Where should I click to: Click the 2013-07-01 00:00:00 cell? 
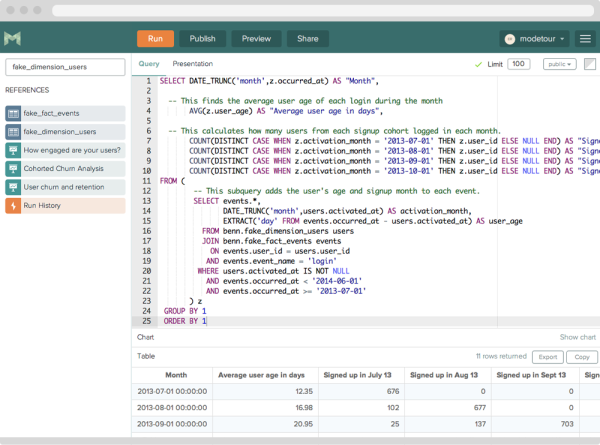point(172,391)
